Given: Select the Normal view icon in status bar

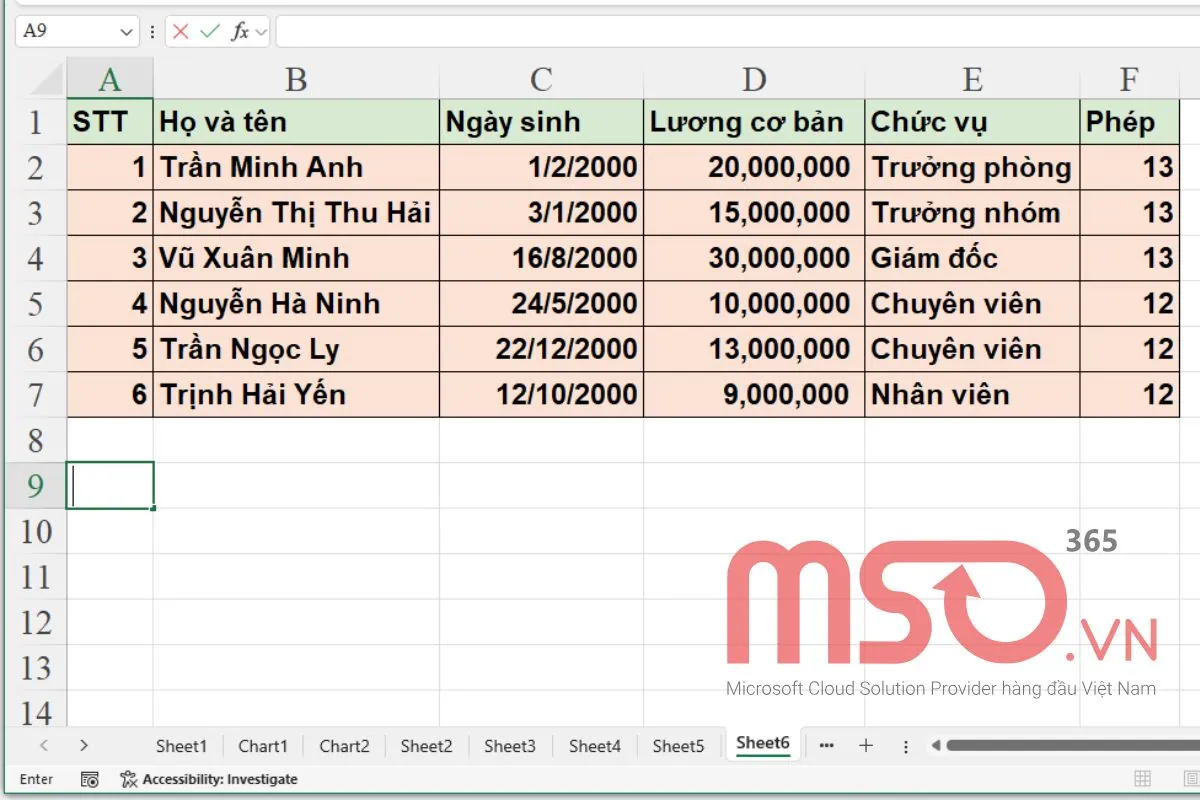Looking at the screenshot, I should coord(1140,778).
